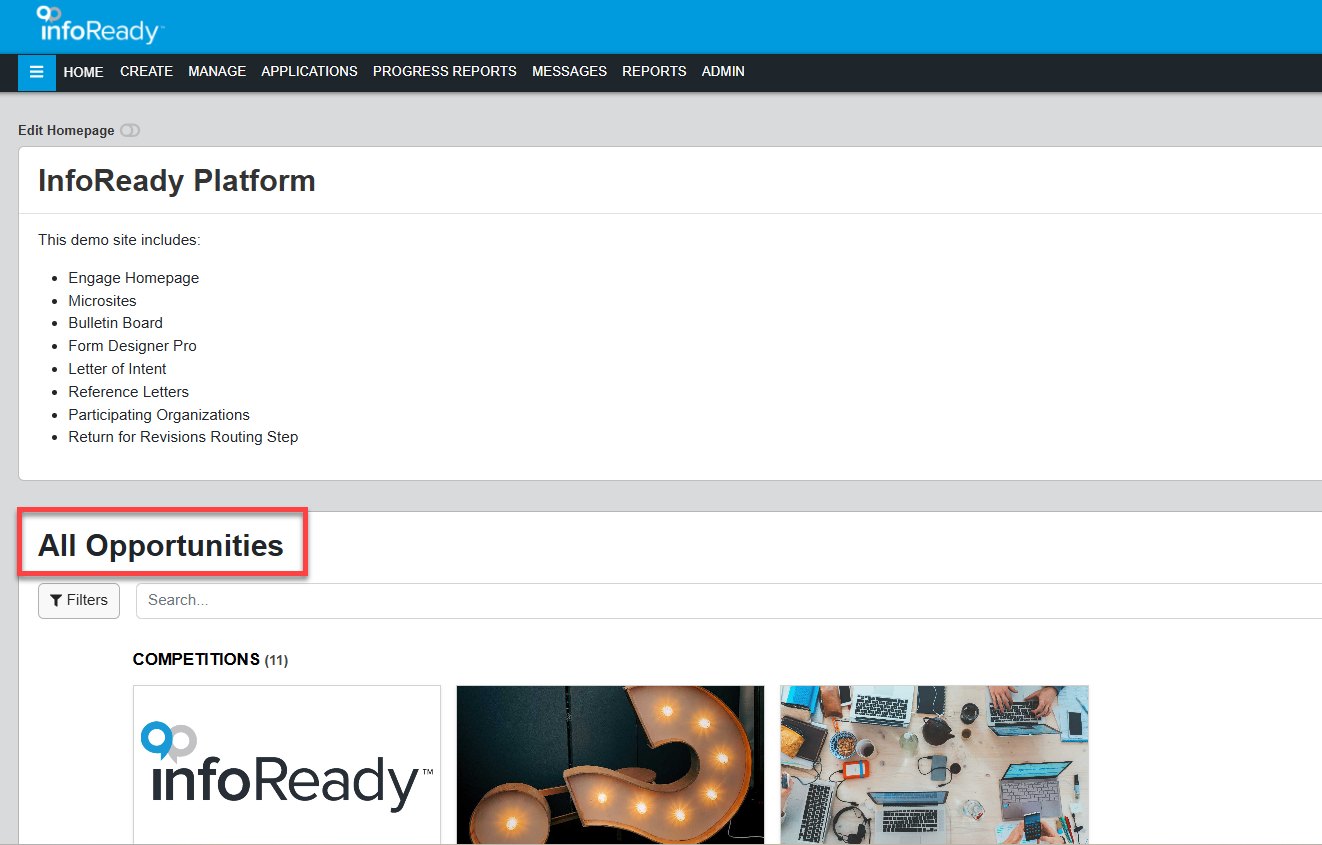The image size is (1322, 845).
Task: Open the laptops workspace competition card
Action: coord(934,765)
